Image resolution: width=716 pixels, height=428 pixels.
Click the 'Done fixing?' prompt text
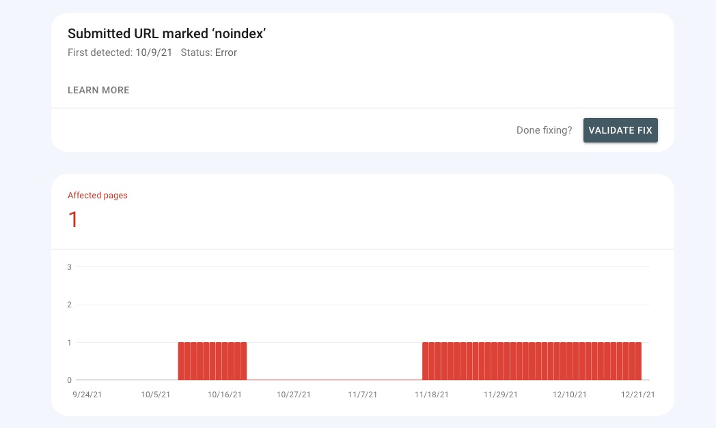(x=544, y=130)
